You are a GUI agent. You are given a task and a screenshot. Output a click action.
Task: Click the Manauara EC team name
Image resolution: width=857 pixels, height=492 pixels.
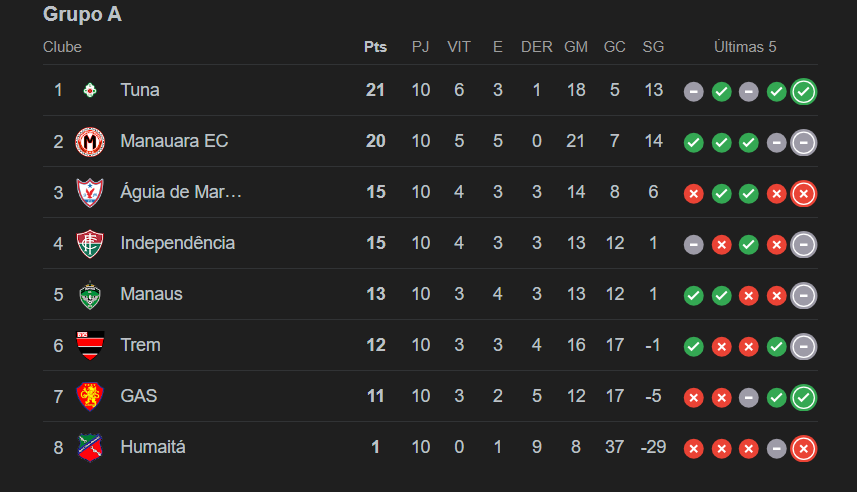174,141
